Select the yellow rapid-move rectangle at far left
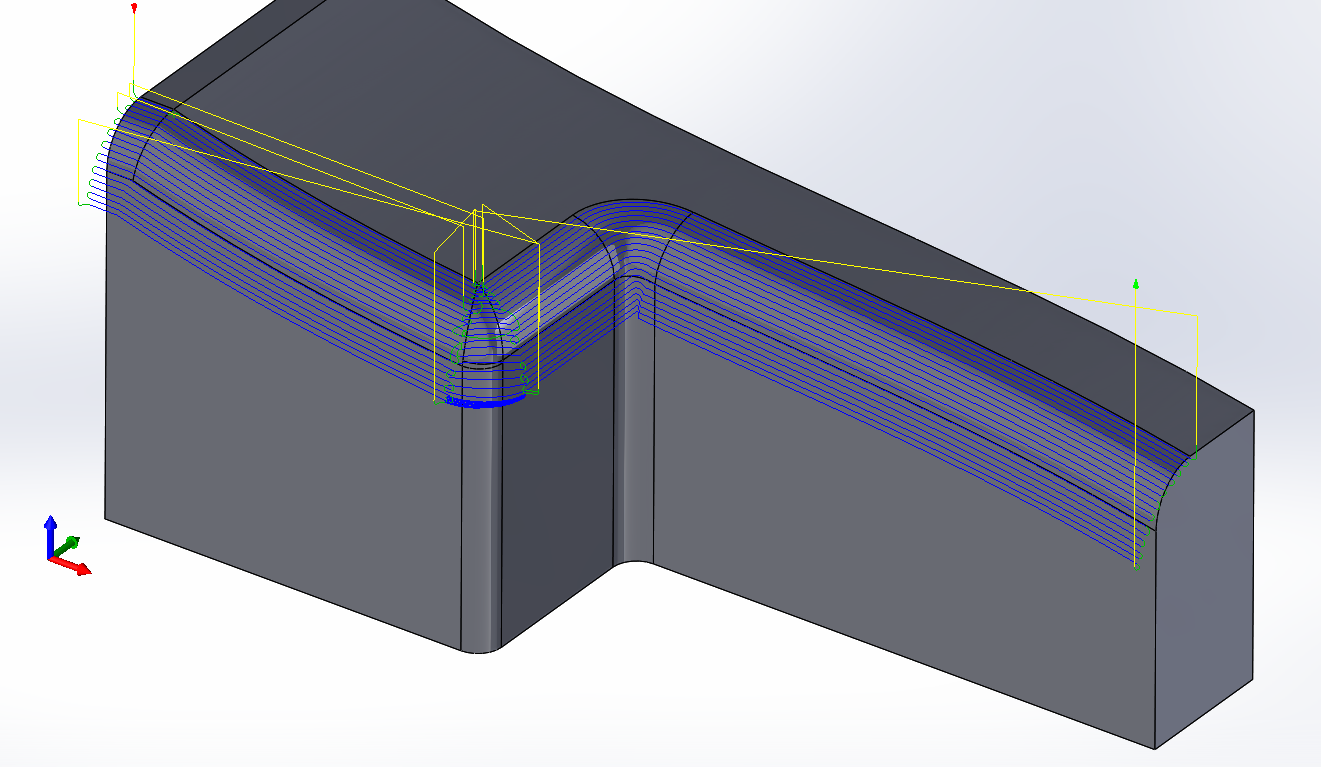Screen dimensions: 1321x767 point(79,160)
